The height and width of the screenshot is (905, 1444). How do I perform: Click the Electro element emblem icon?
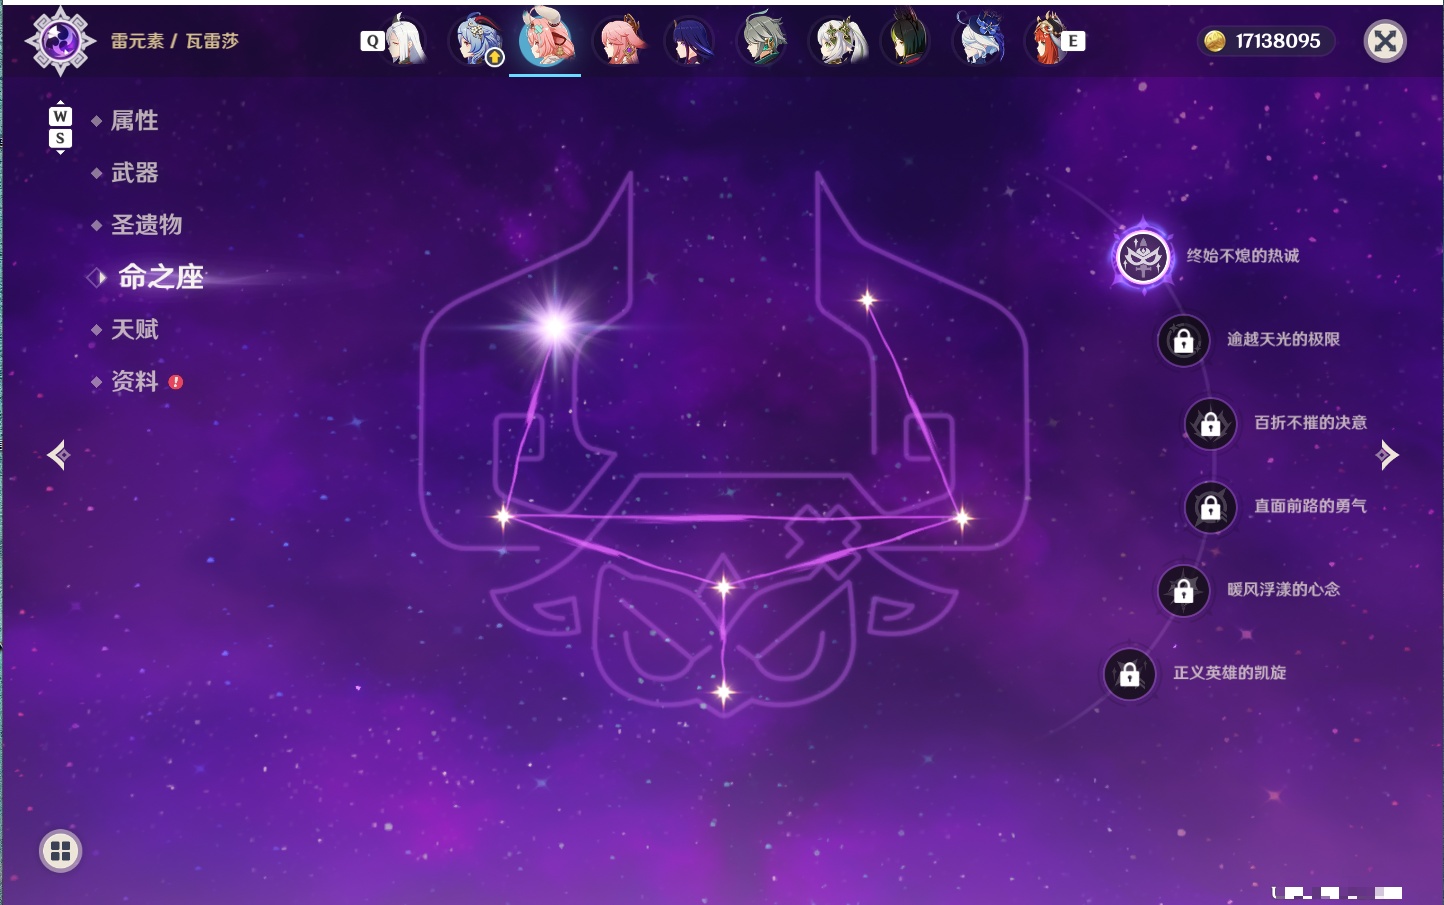60,41
